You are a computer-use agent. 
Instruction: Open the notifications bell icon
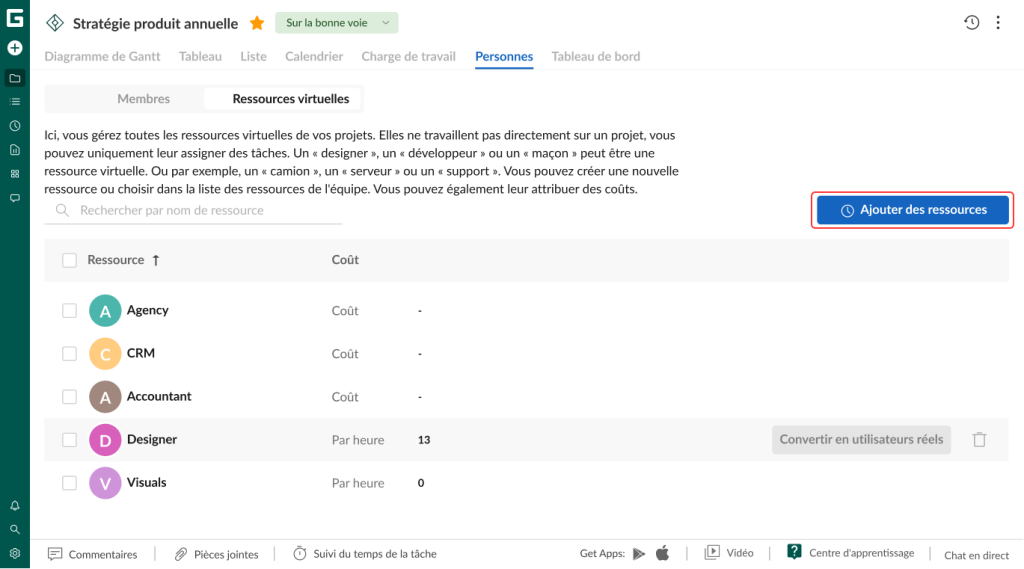[14, 506]
